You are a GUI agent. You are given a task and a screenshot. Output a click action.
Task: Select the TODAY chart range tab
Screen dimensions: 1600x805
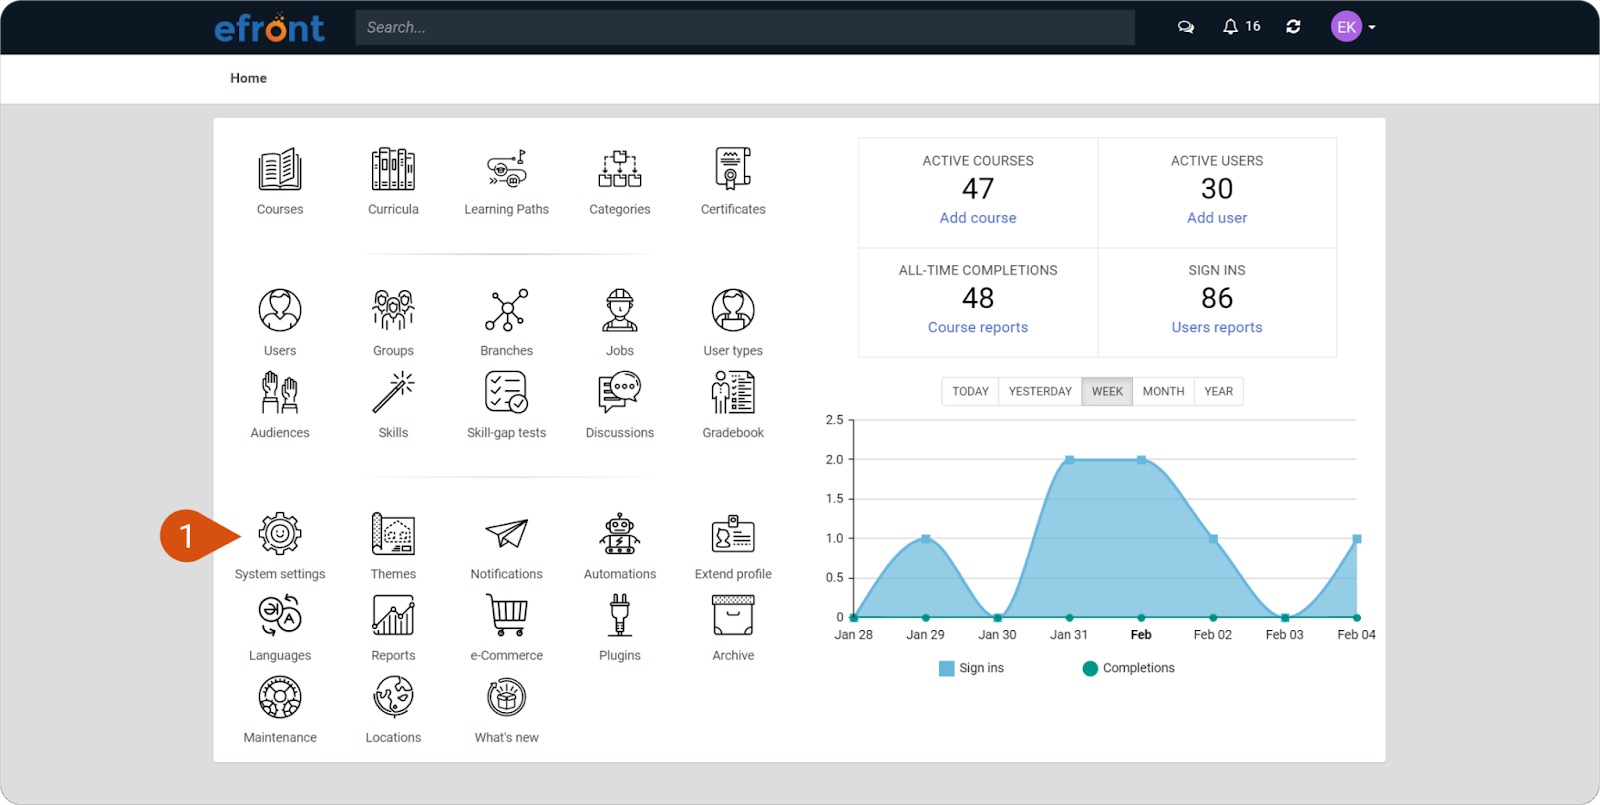coord(970,391)
